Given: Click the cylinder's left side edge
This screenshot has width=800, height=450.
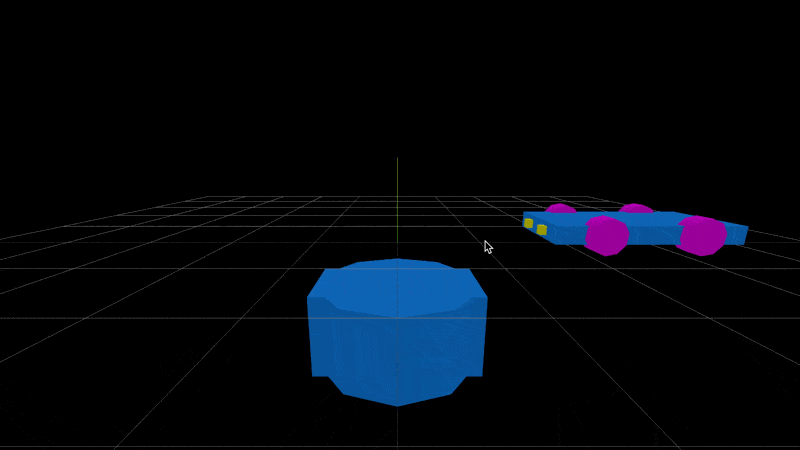Looking at the screenshot, I should [309, 335].
